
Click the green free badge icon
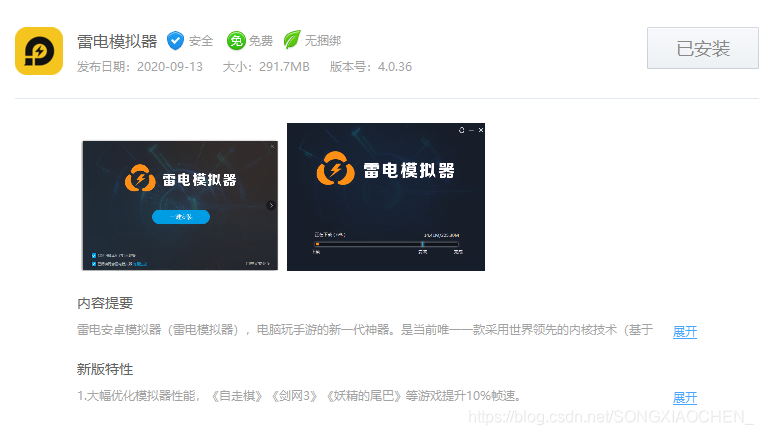[236, 41]
